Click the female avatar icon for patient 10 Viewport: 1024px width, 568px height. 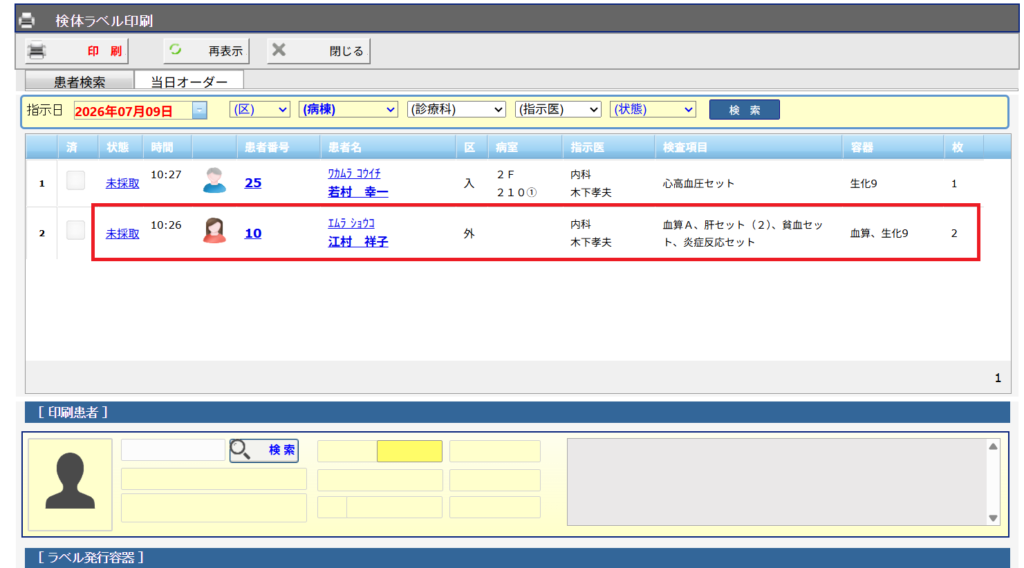(214, 230)
